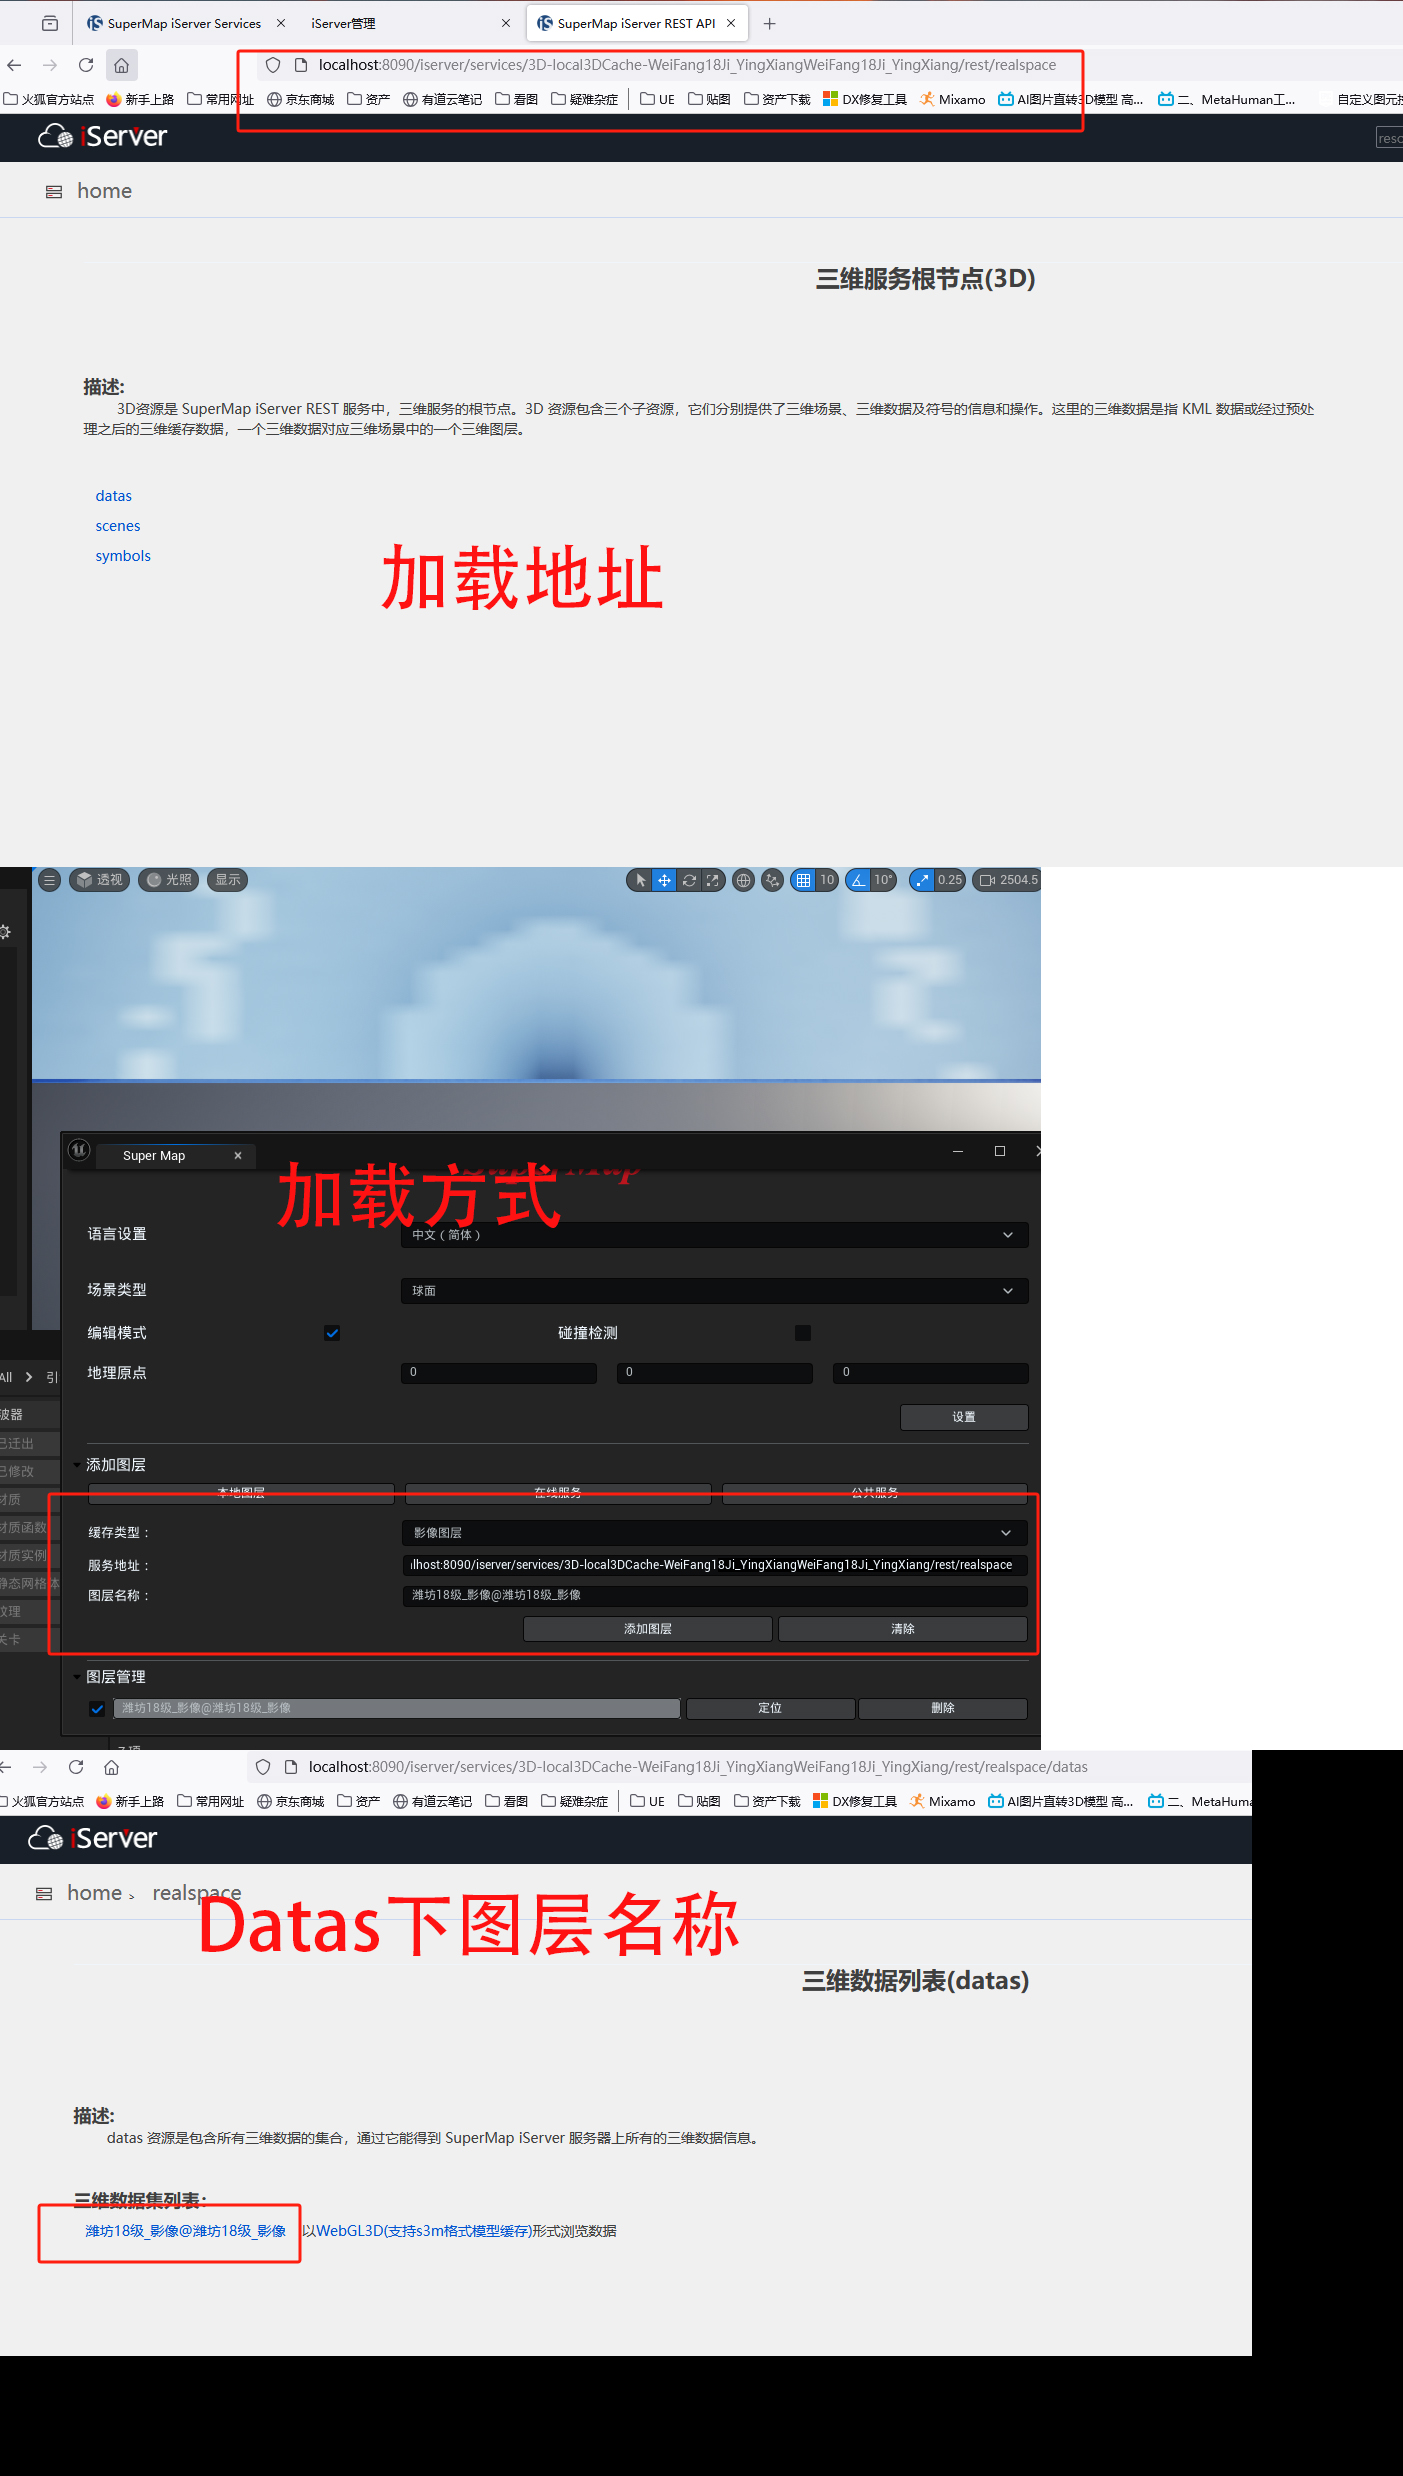Open the DX修复工具 bookmark in top bar
This screenshot has width=1403, height=2476.
(865, 99)
